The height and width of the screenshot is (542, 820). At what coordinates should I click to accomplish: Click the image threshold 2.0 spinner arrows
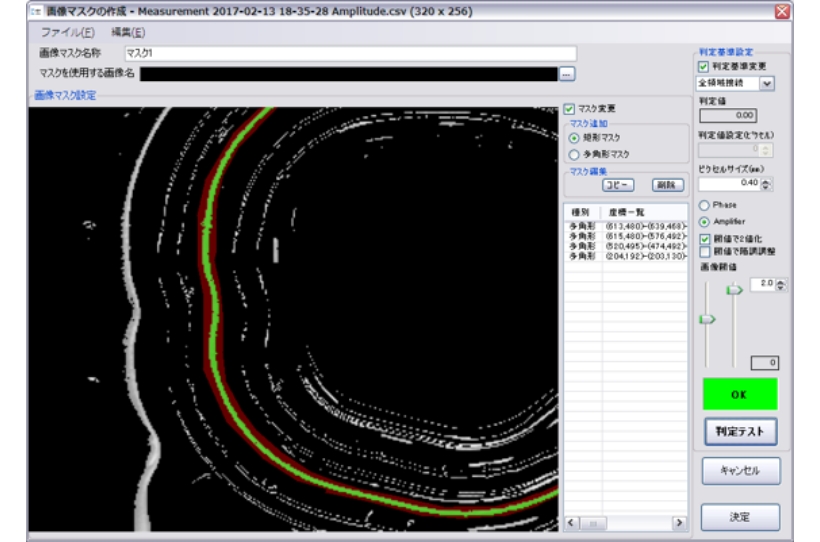pos(781,285)
